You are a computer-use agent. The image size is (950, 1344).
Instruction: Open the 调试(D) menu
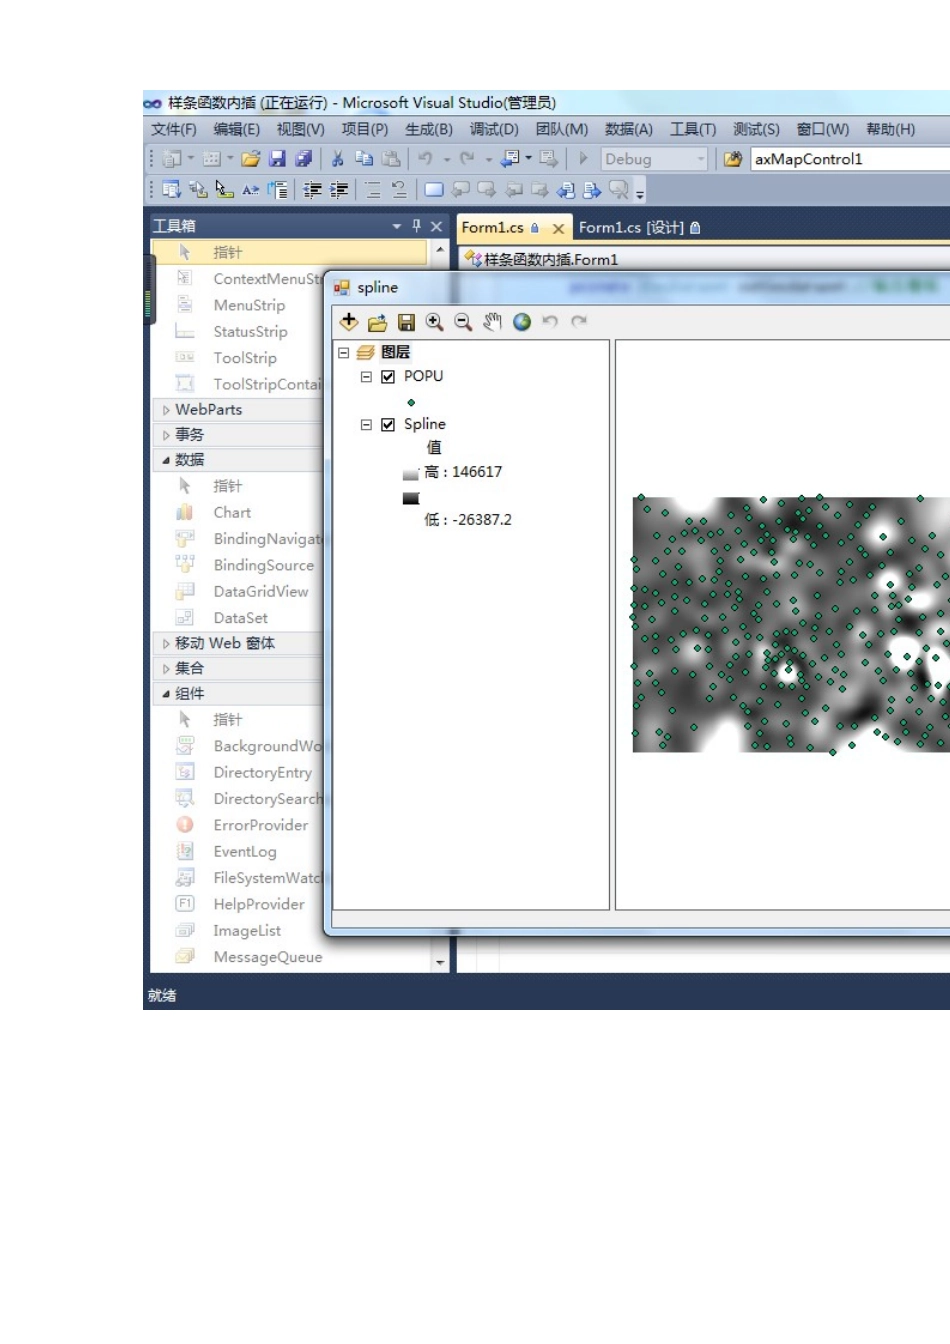494,129
